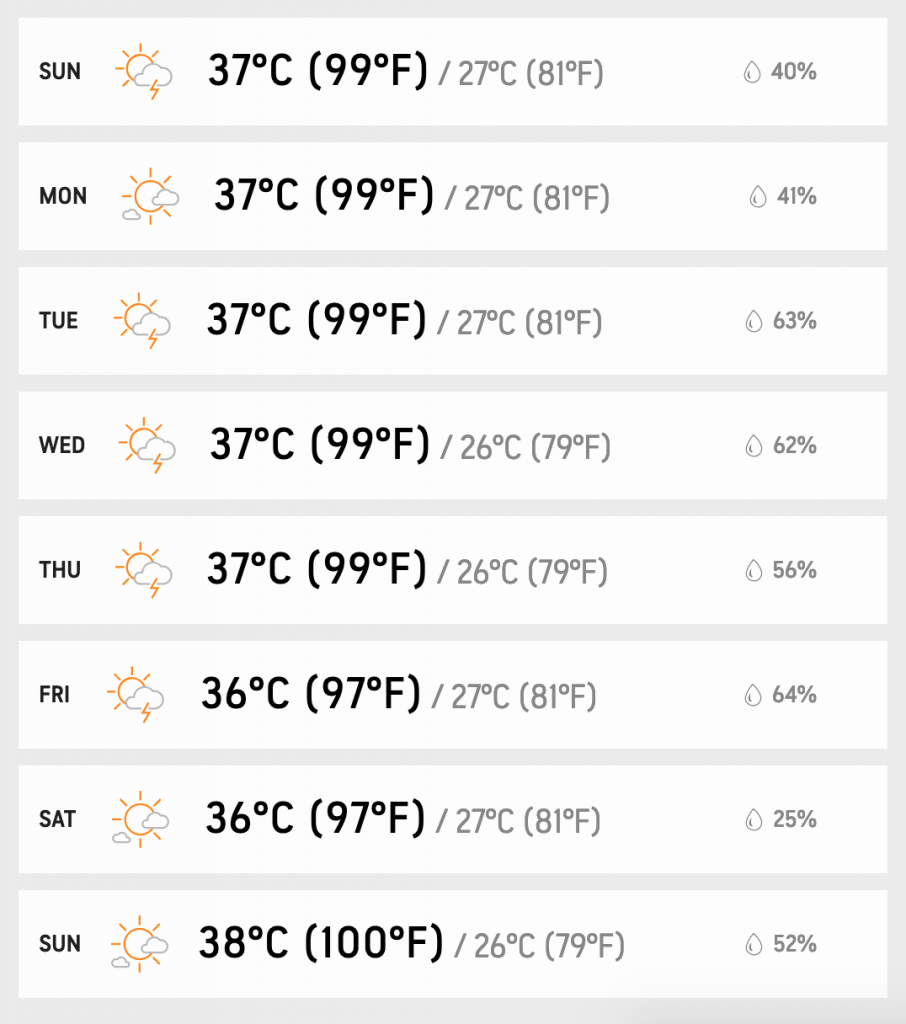Click the 62% precipitation value on WED

pyautogui.click(x=795, y=445)
